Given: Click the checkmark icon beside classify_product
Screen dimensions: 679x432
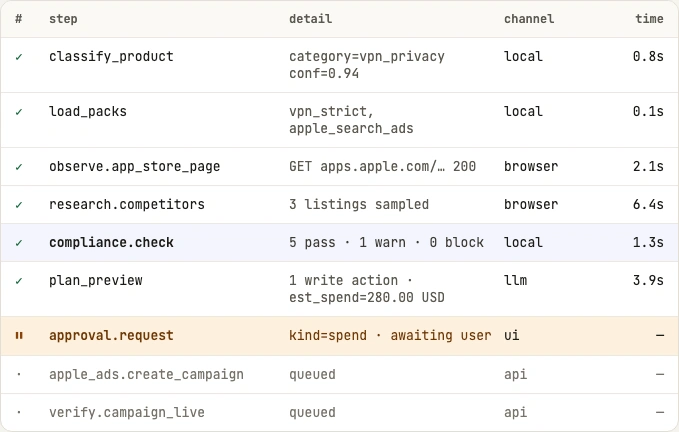Looking at the screenshot, I should coord(19,57).
